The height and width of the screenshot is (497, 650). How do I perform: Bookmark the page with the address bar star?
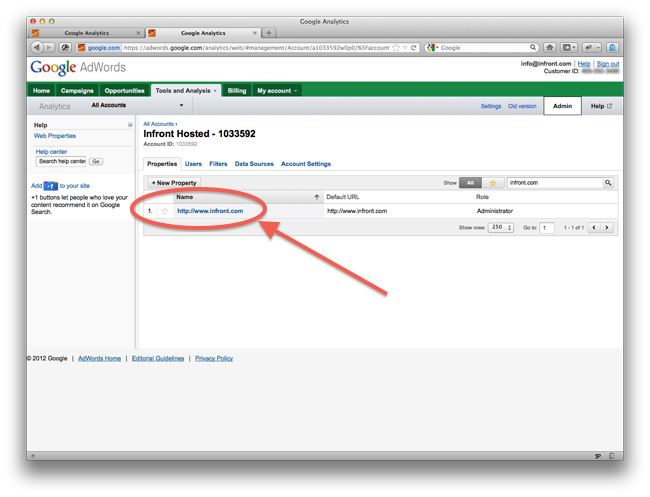396,48
